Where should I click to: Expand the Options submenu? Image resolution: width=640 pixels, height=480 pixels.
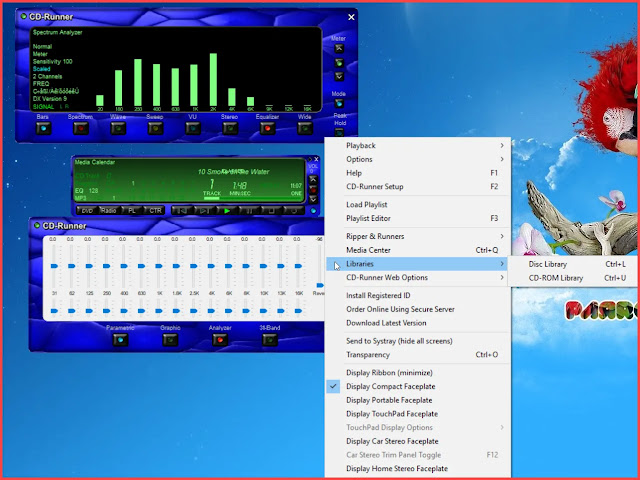[418, 159]
